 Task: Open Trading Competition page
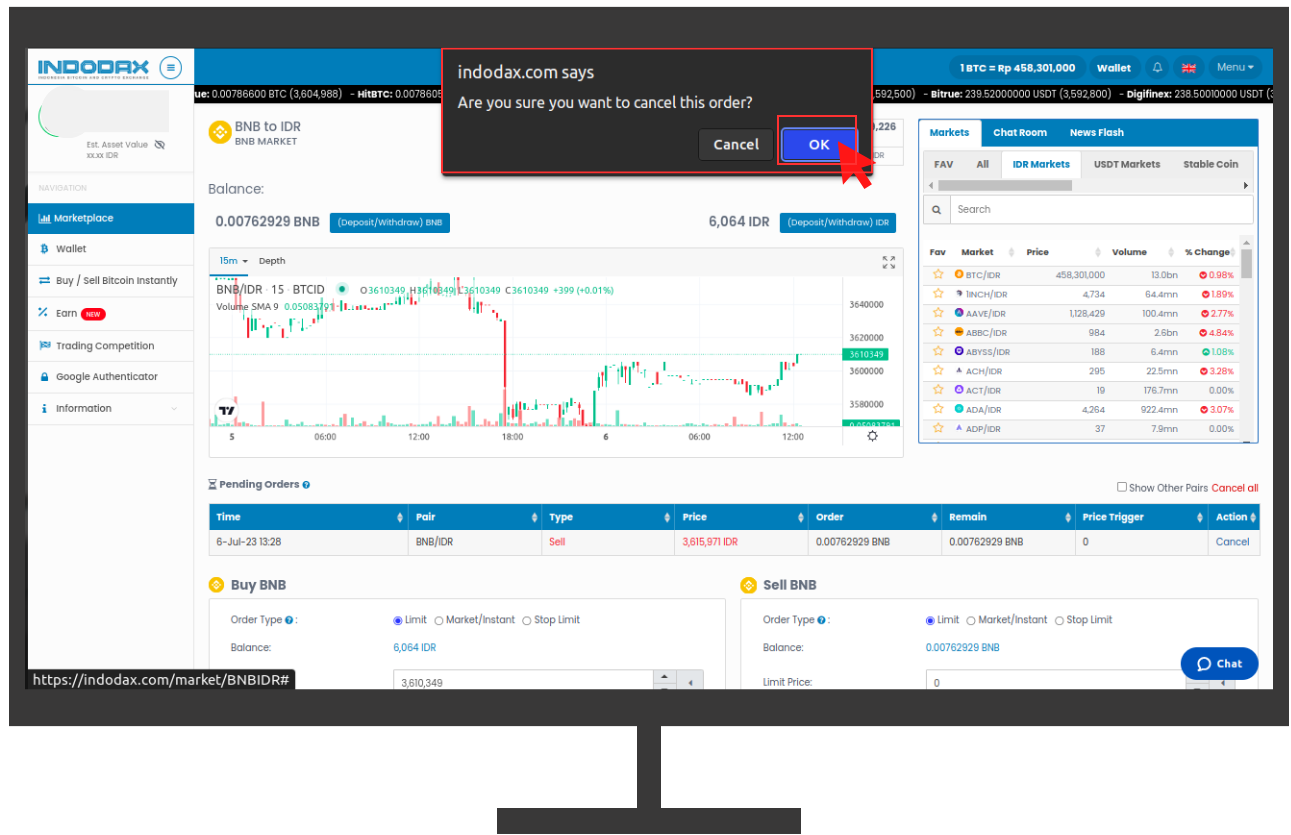click(111, 346)
